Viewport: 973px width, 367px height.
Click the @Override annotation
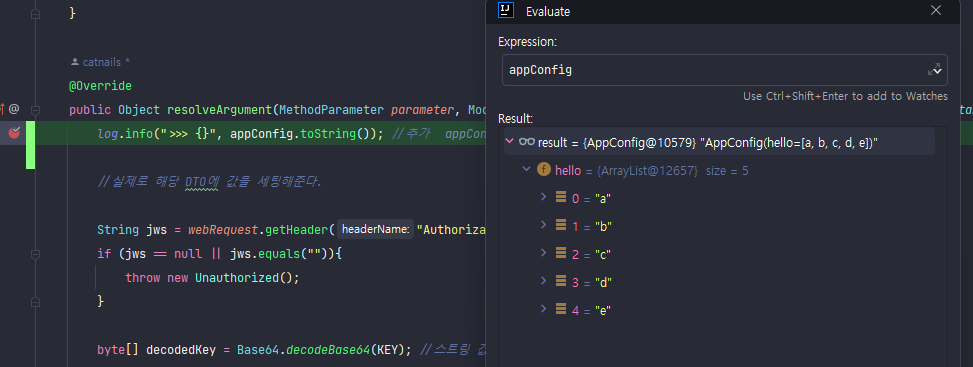coord(100,86)
